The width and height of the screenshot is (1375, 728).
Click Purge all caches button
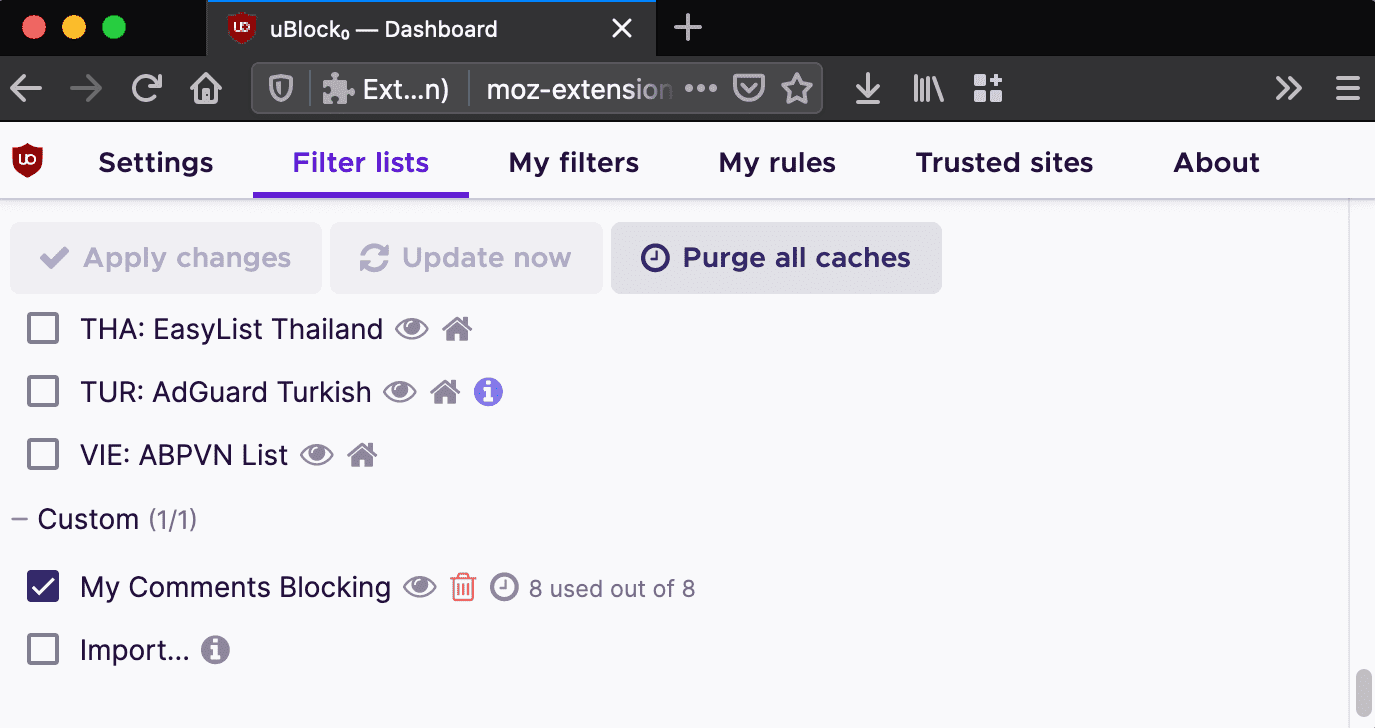(x=776, y=258)
